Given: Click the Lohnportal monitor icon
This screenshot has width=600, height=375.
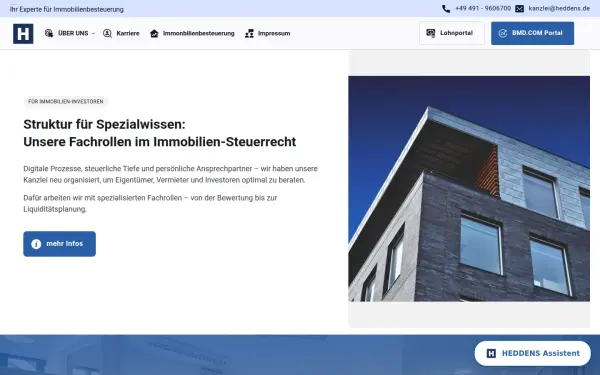Looking at the screenshot, I should click(x=431, y=33).
